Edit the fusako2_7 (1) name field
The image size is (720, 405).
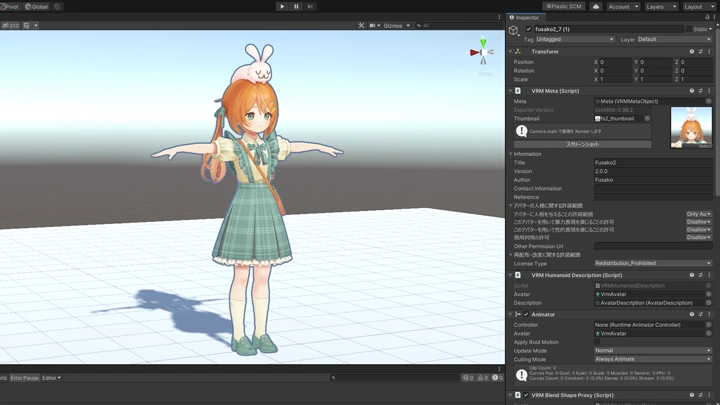pyautogui.click(x=609, y=29)
